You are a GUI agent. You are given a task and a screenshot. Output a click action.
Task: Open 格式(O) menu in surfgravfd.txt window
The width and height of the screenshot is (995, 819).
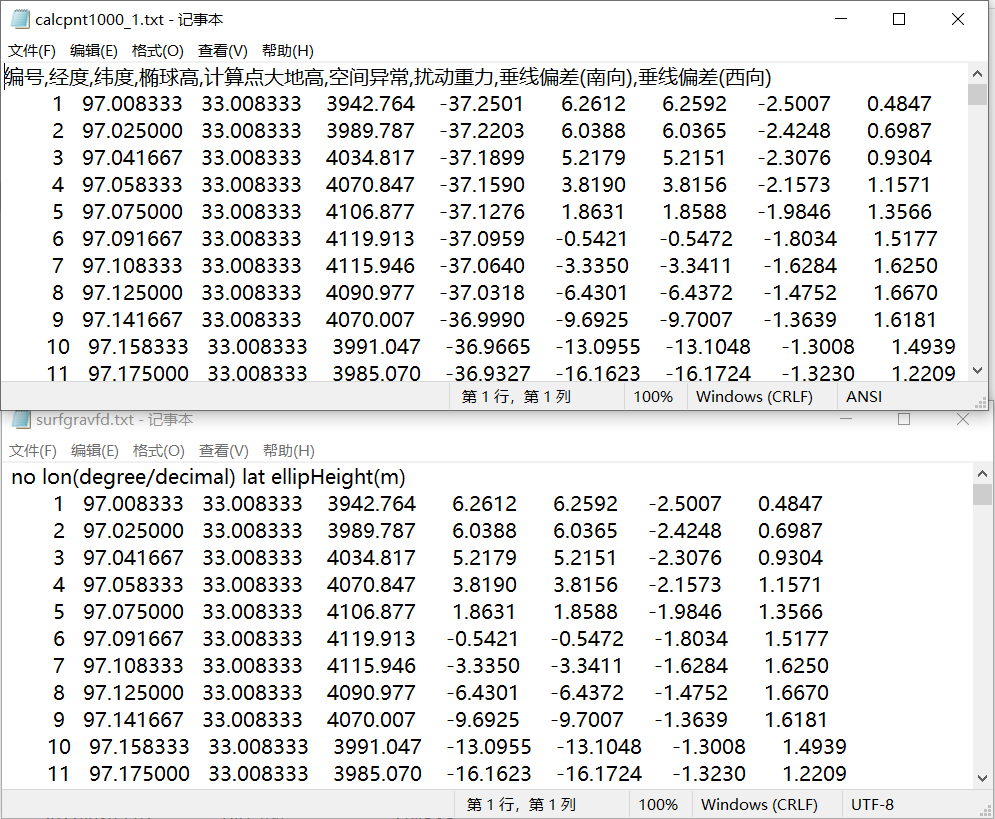pos(159,450)
